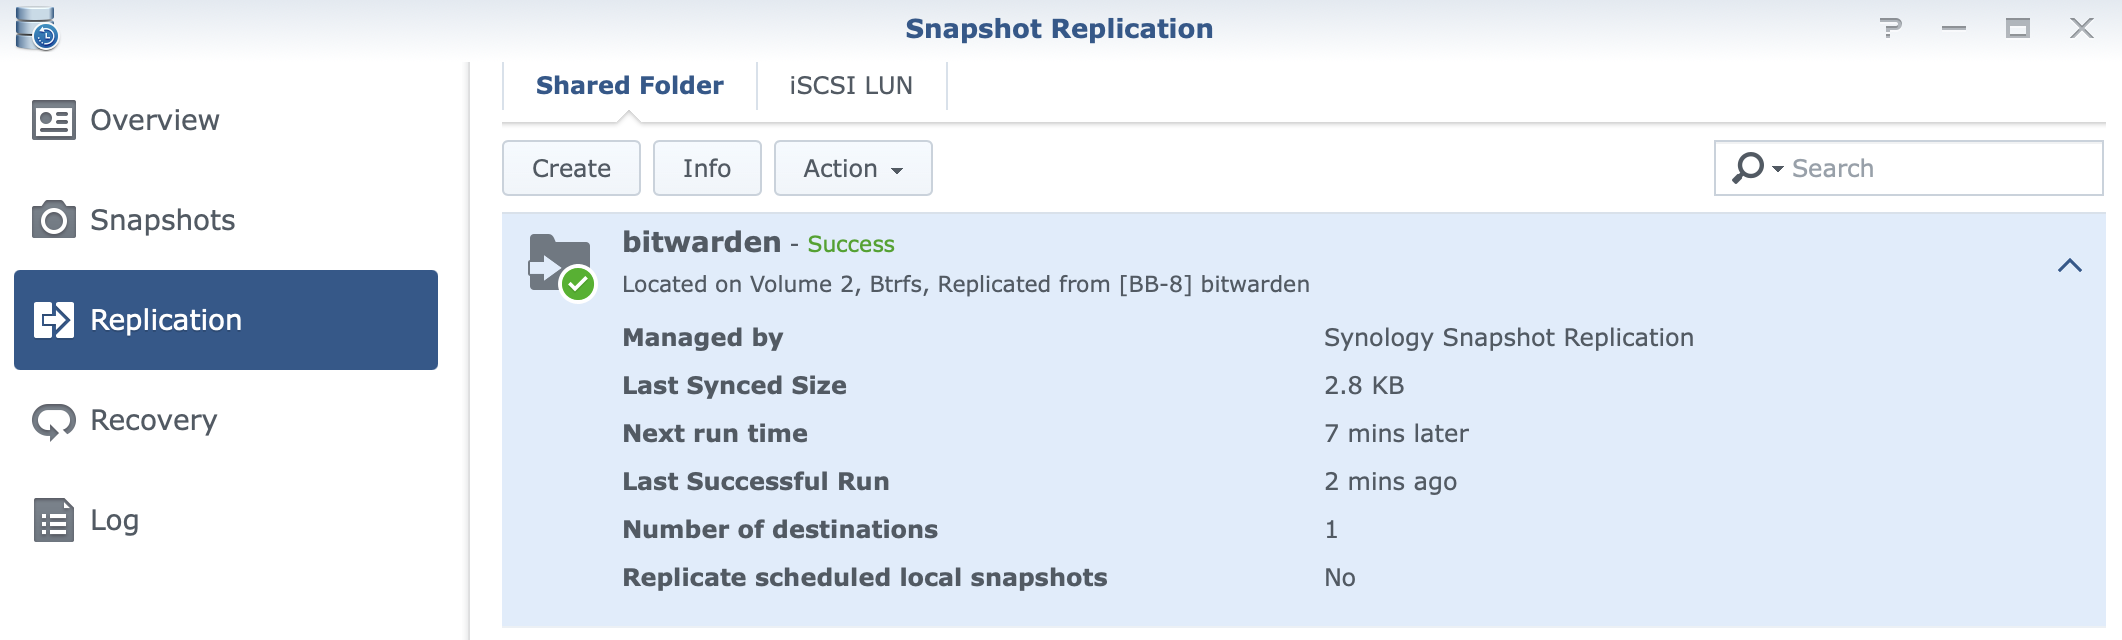Open the Action dropdown menu
This screenshot has width=2122, height=640.
point(853,168)
